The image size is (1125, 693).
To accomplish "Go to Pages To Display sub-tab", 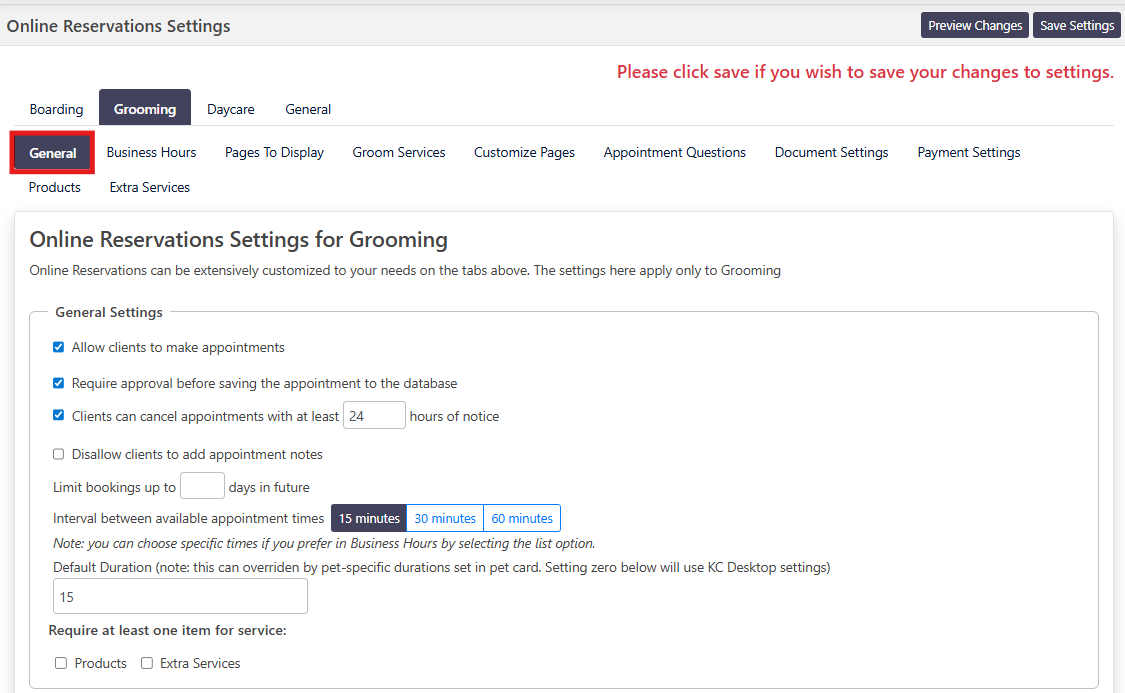I will (274, 152).
